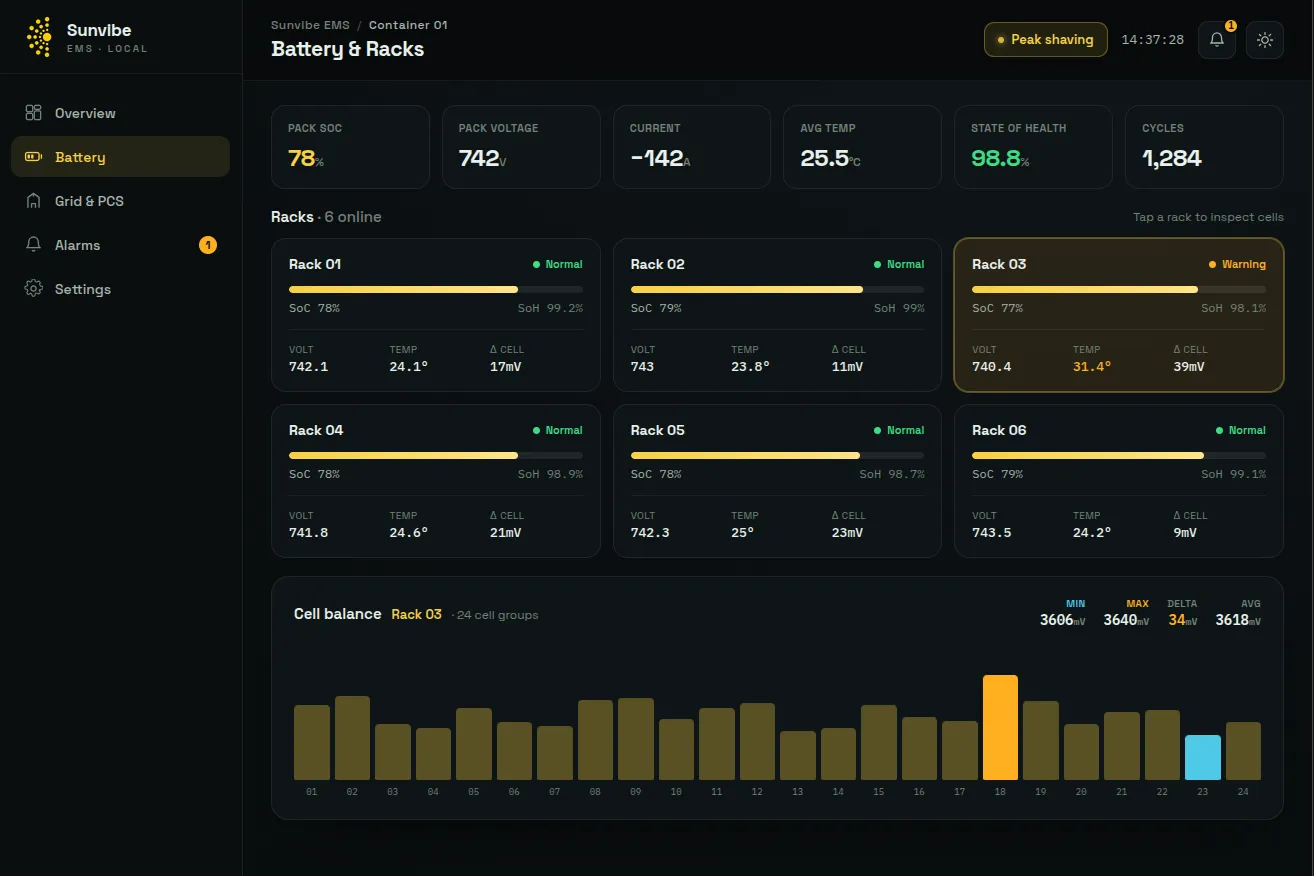The width and height of the screenshot is (1314, 876).
Task: Click Rack 06 SoC progress bar
Action: (x=1119, y=455)
